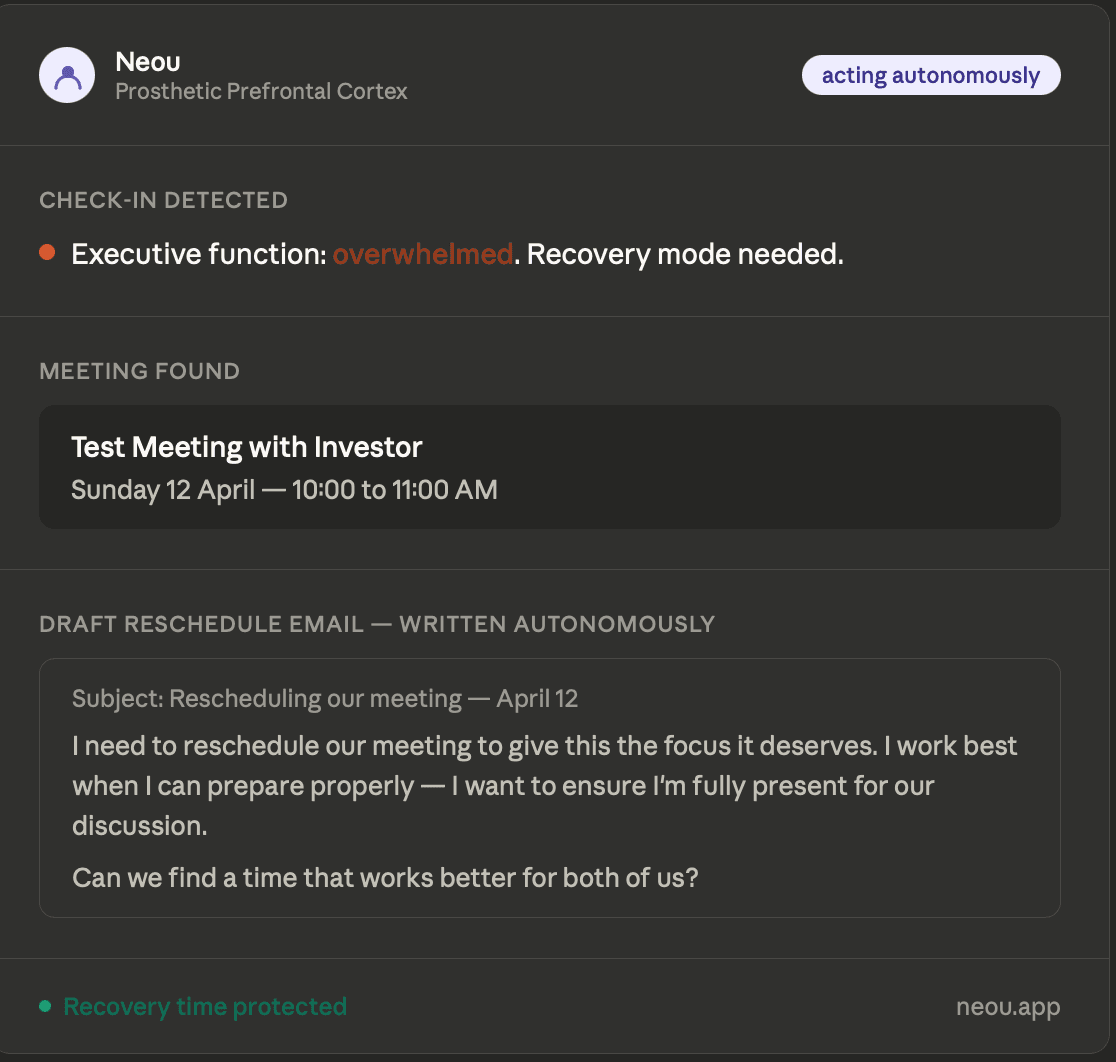This screenshot has width=1116, height=1062.
Task: Click the highlighted word overwhelmed
Action: pyautogui.click(x=423, y=254)
